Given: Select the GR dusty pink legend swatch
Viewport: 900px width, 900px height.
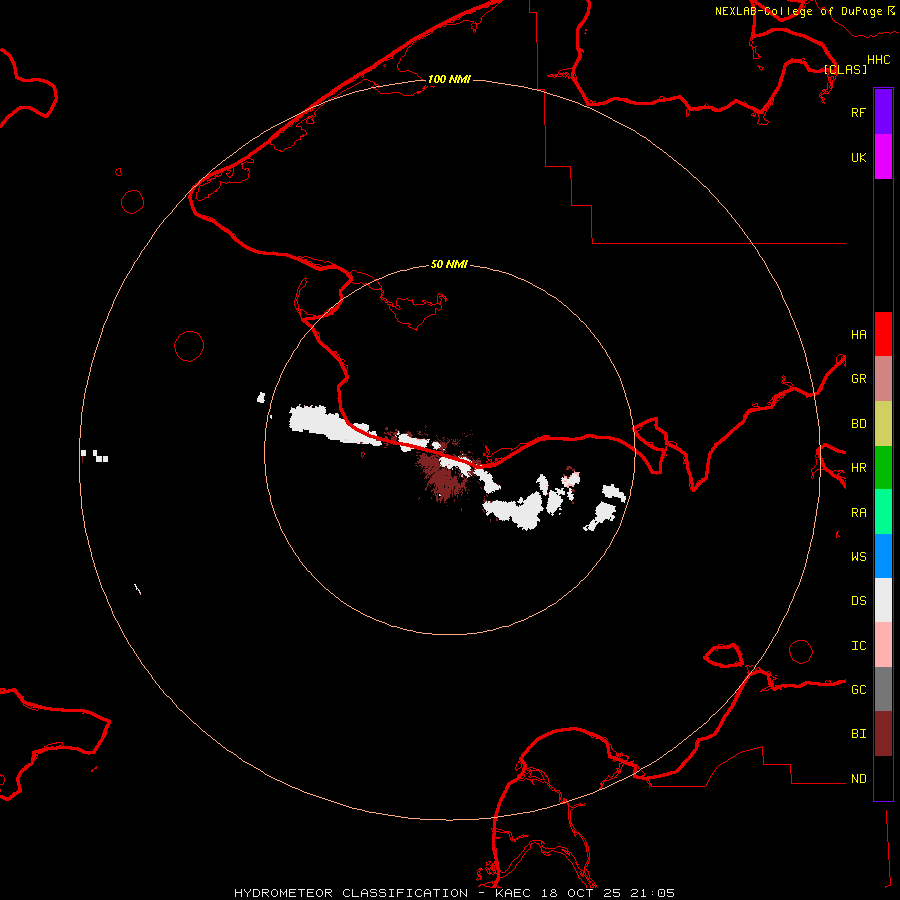Looking at the screenshot, I should click(883, 379).
